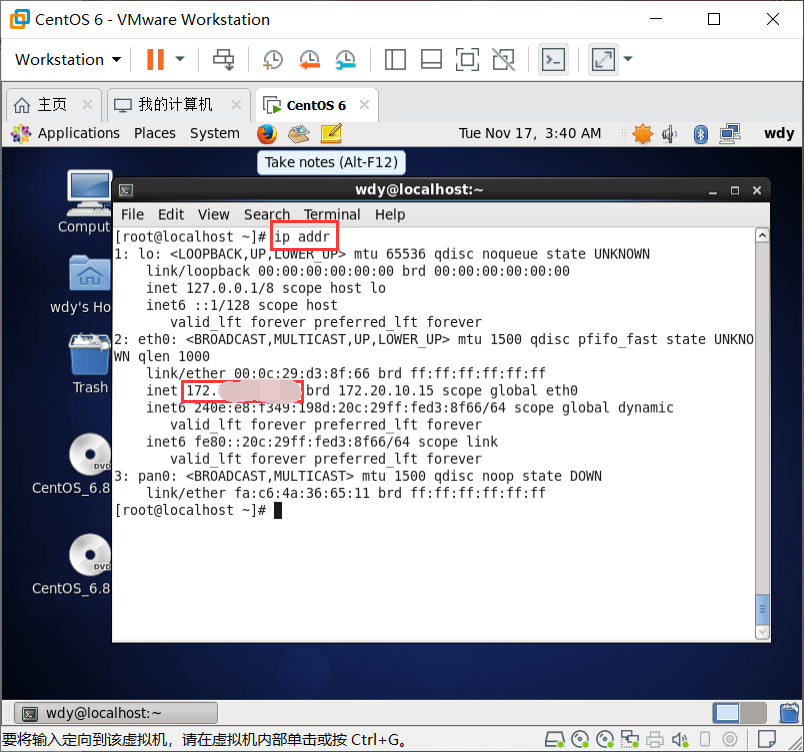The image size is (804, 752).
Task: Open terminal View menu
Action: click(214, 214)
